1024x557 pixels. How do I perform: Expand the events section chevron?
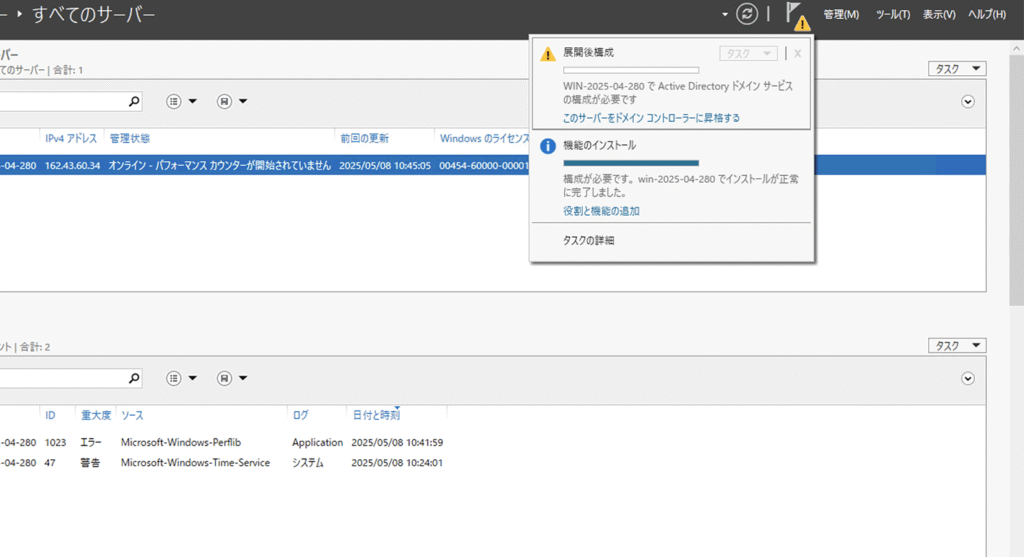coord(968,379)
